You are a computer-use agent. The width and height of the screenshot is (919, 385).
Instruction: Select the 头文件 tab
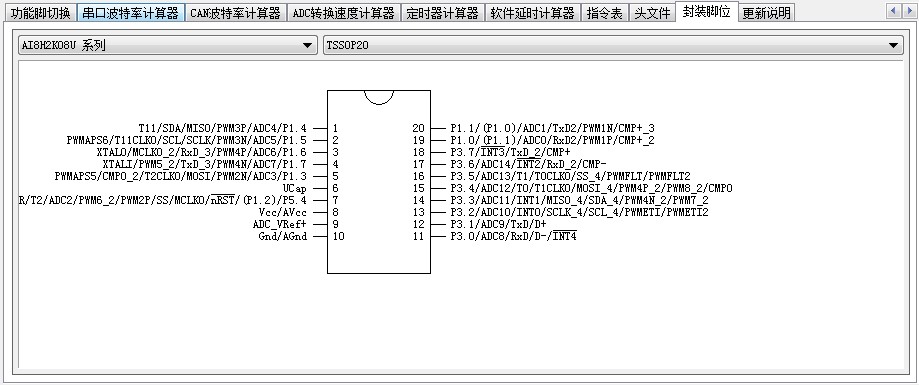point(652,13)
